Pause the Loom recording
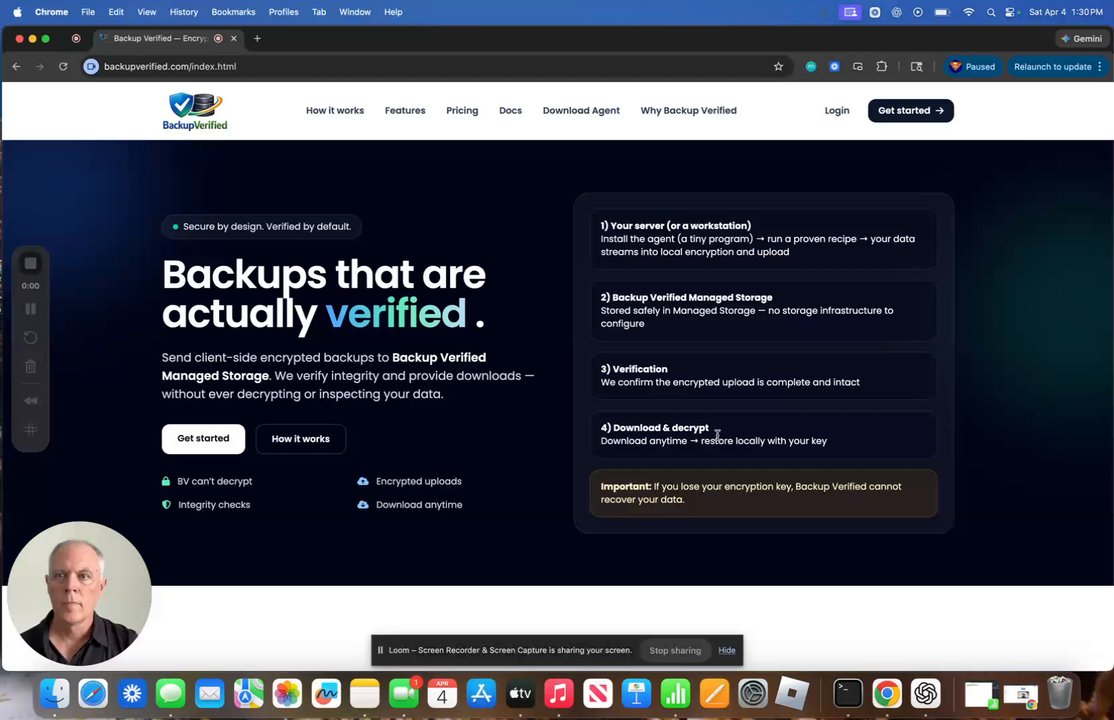The height and width of the screenshot is (720, 1114). (x=31, y=309)
